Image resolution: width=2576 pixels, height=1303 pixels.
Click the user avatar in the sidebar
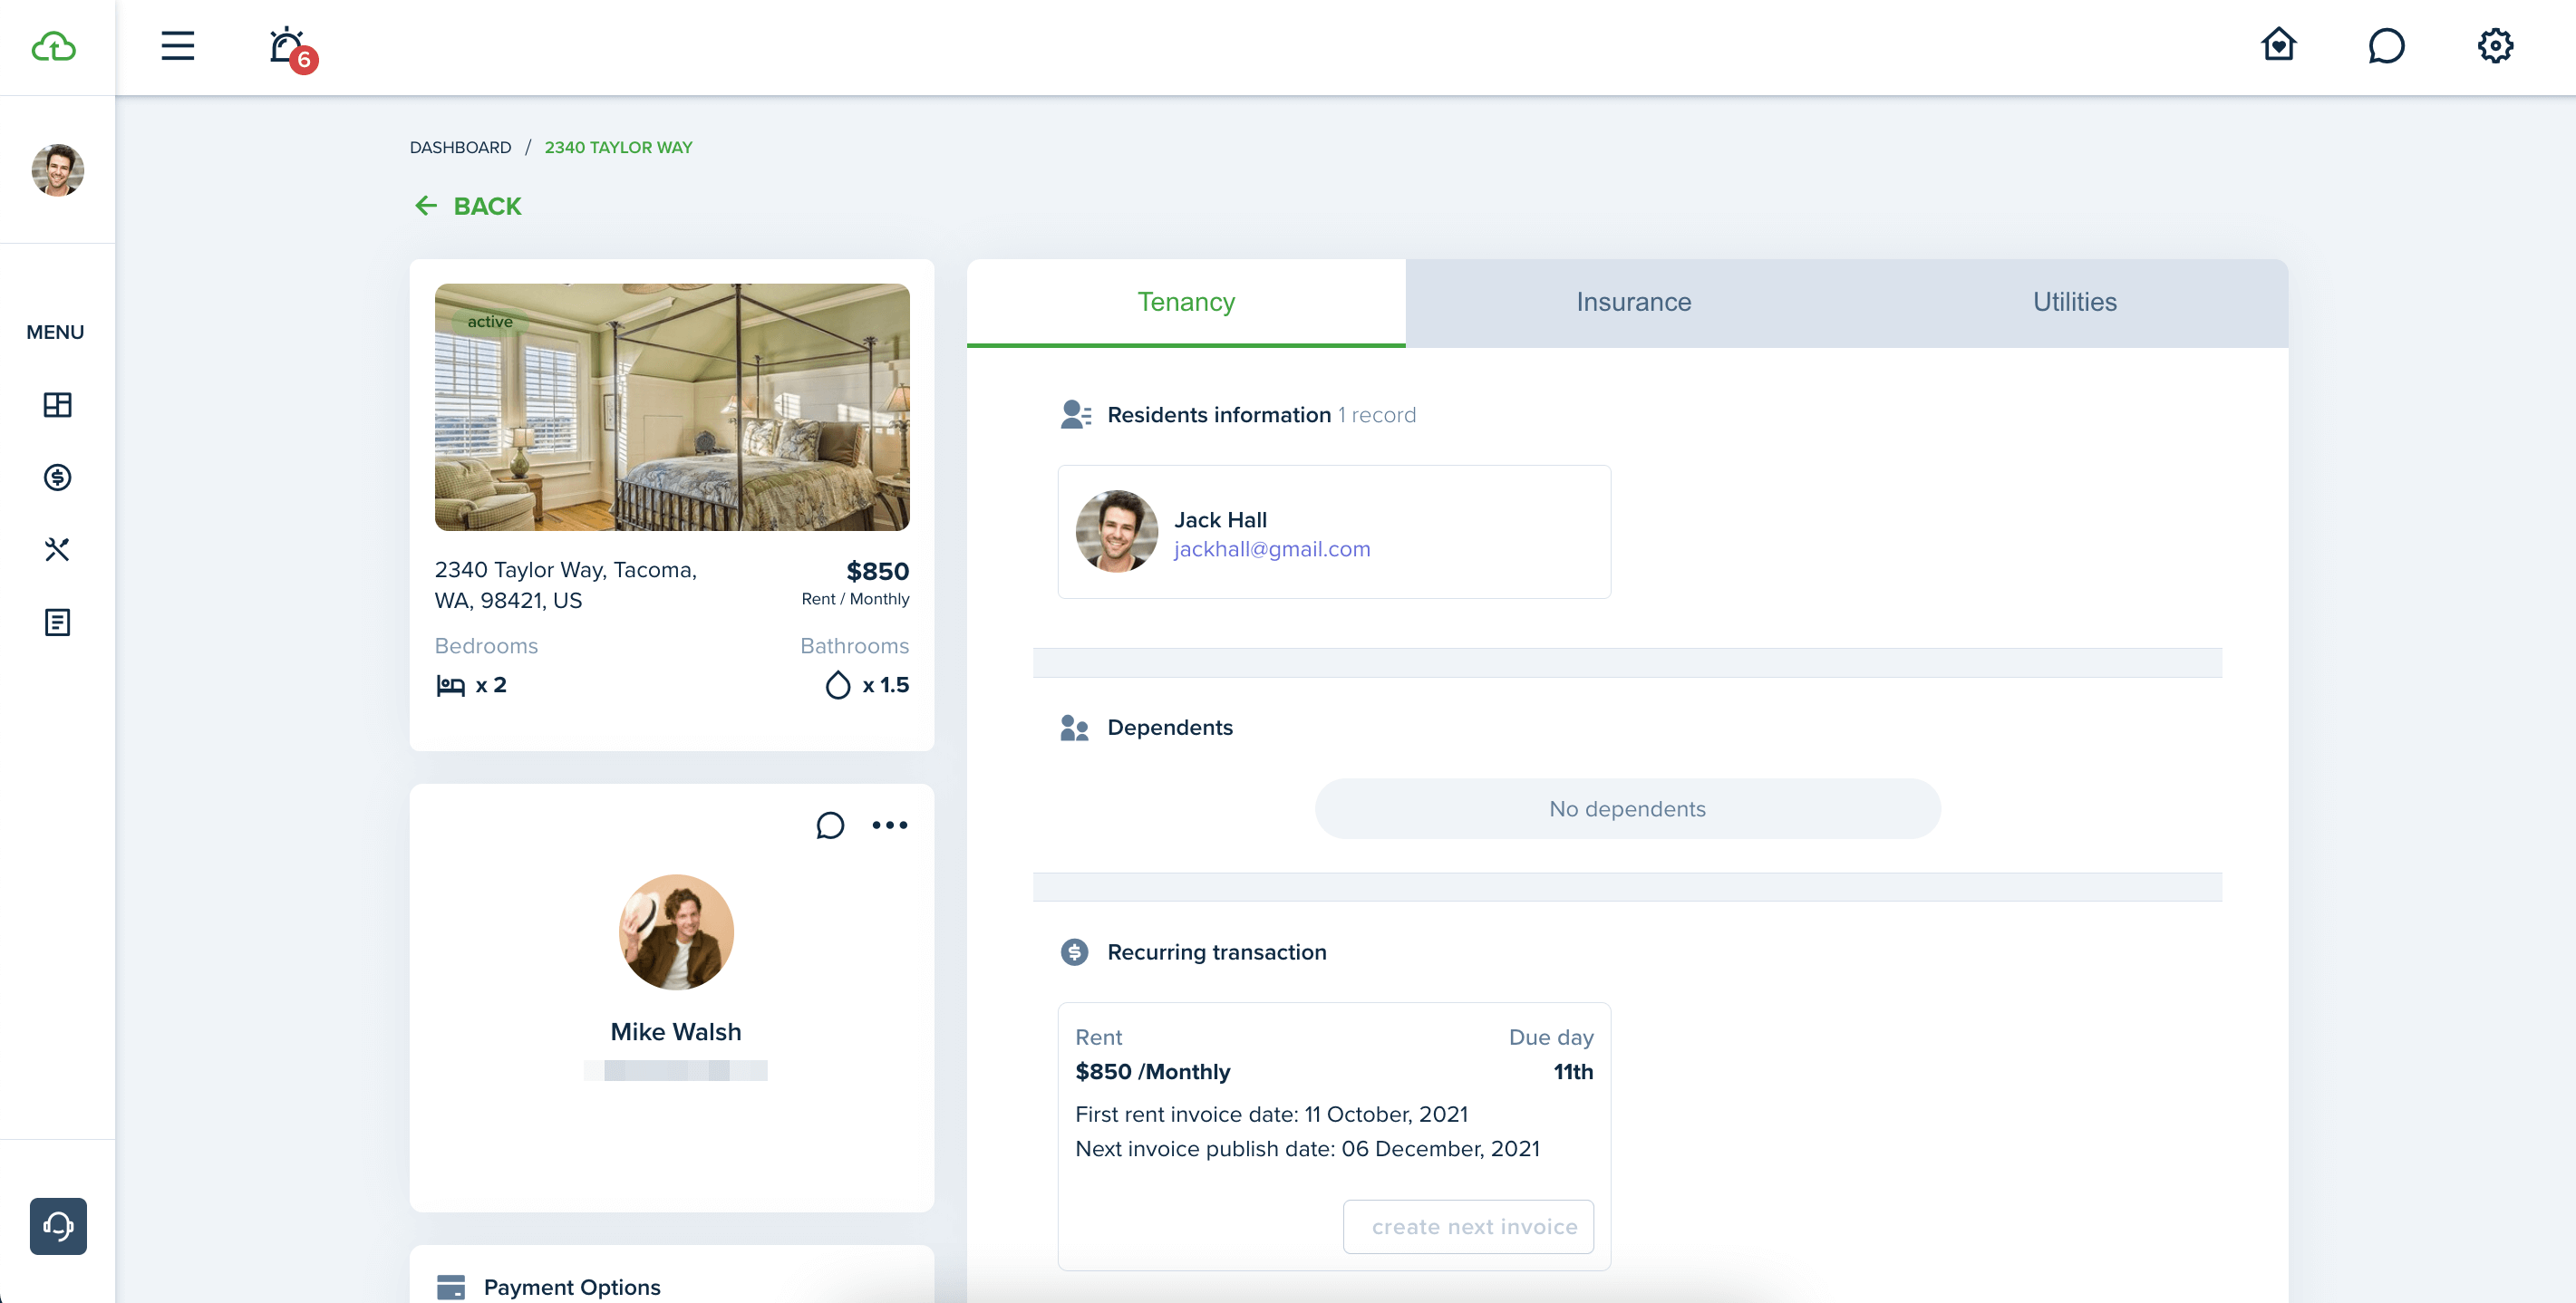(57, 170)
